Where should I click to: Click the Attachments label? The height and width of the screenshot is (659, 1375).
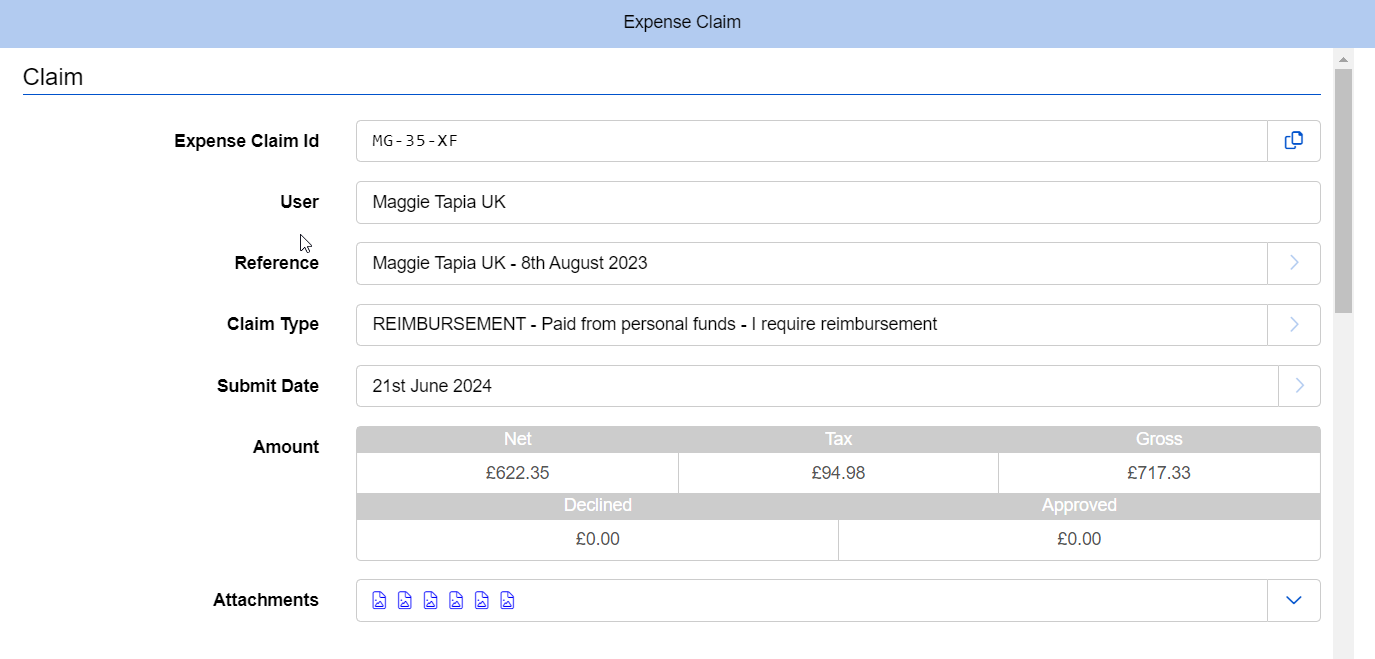point(266,600)
